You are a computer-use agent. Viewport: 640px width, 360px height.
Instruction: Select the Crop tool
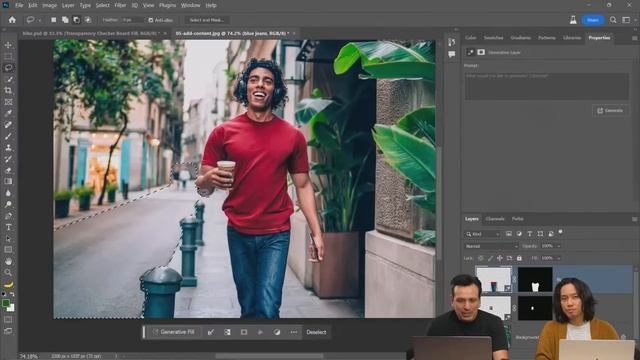tap(8, 91)
